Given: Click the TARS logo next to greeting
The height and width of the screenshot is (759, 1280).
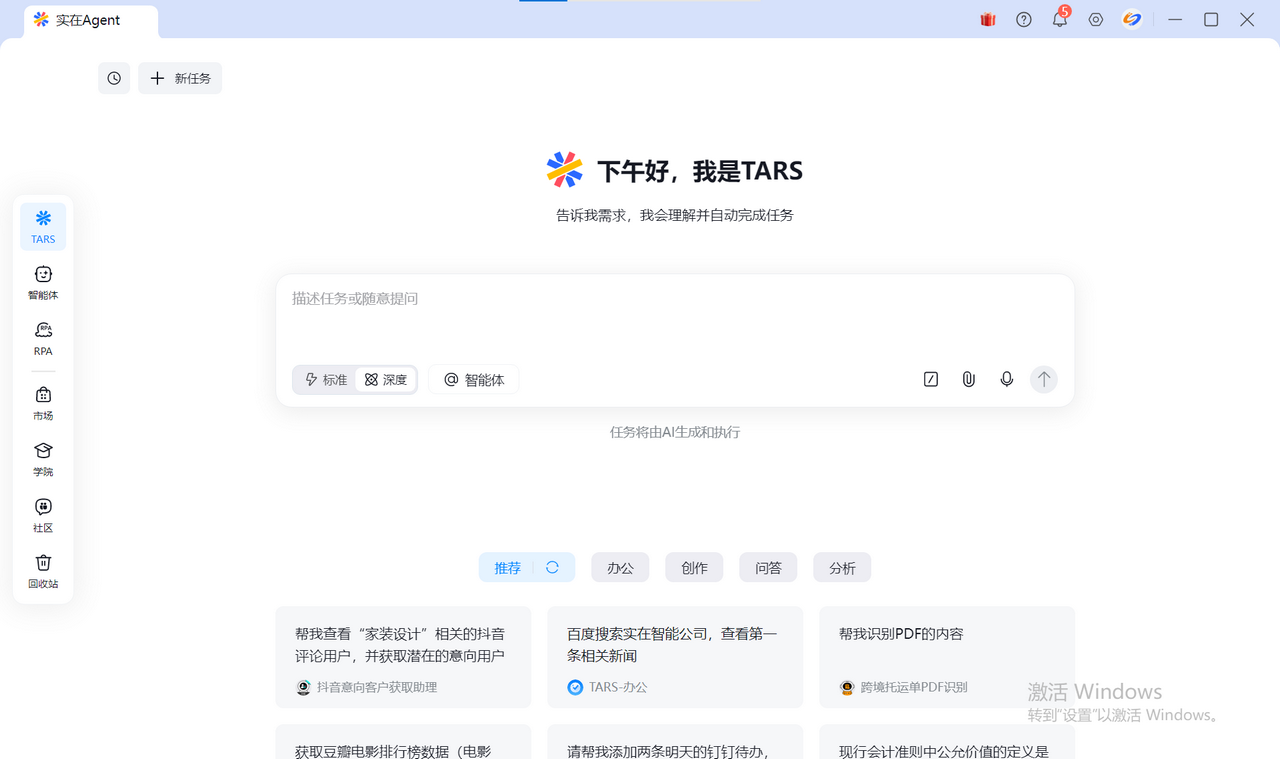Looking at the screenshot, I should point(564,170).
